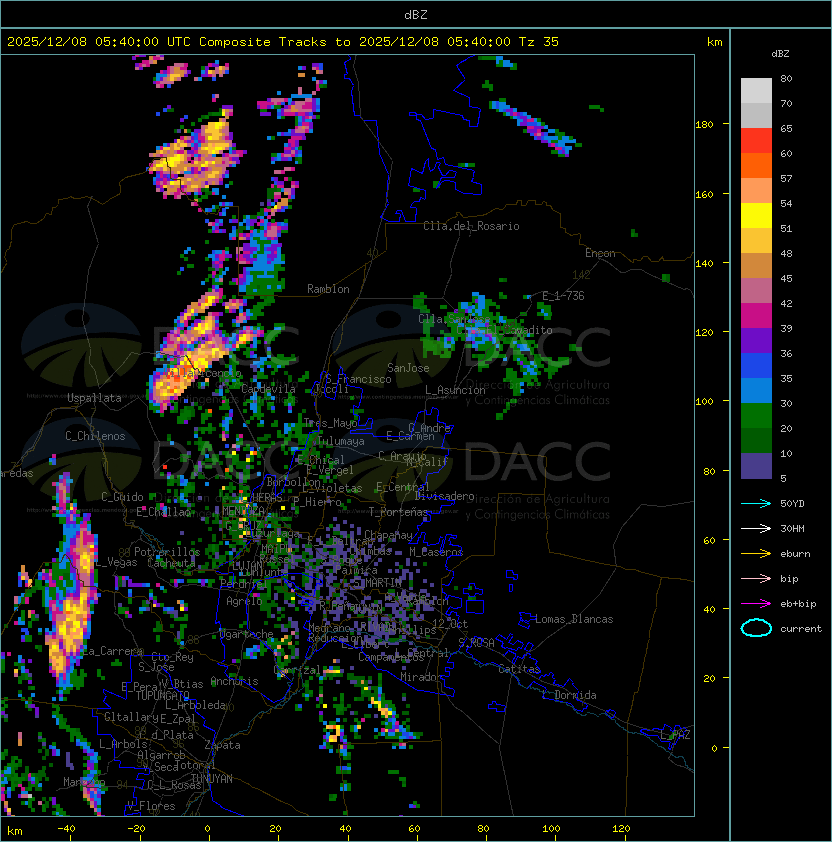Click the 'Zapata' place label
The height and width of the screenshot is (842, 832).
coord(222,745)
